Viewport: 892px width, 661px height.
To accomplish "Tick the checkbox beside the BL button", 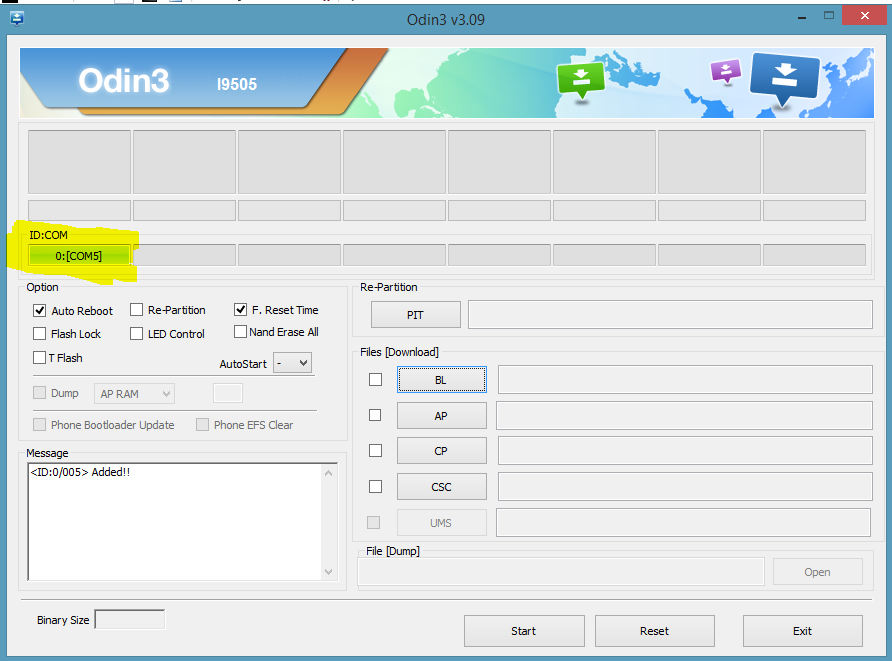I will click(375, 379).
